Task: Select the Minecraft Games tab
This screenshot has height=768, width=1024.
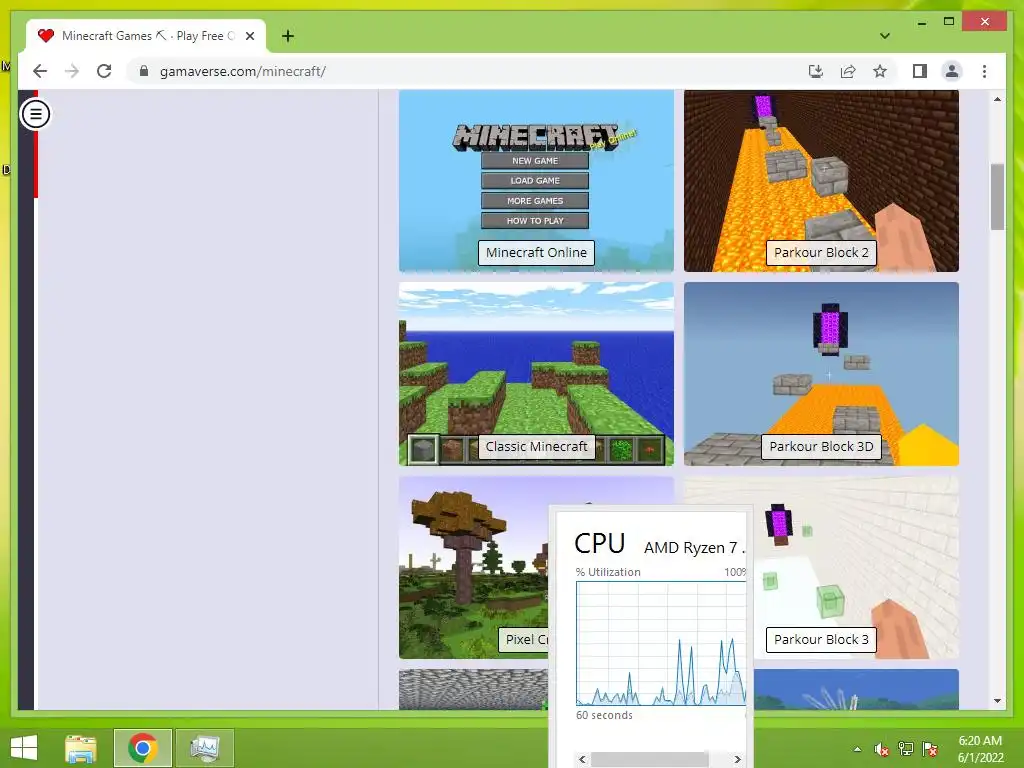Action: pos(146,36)
